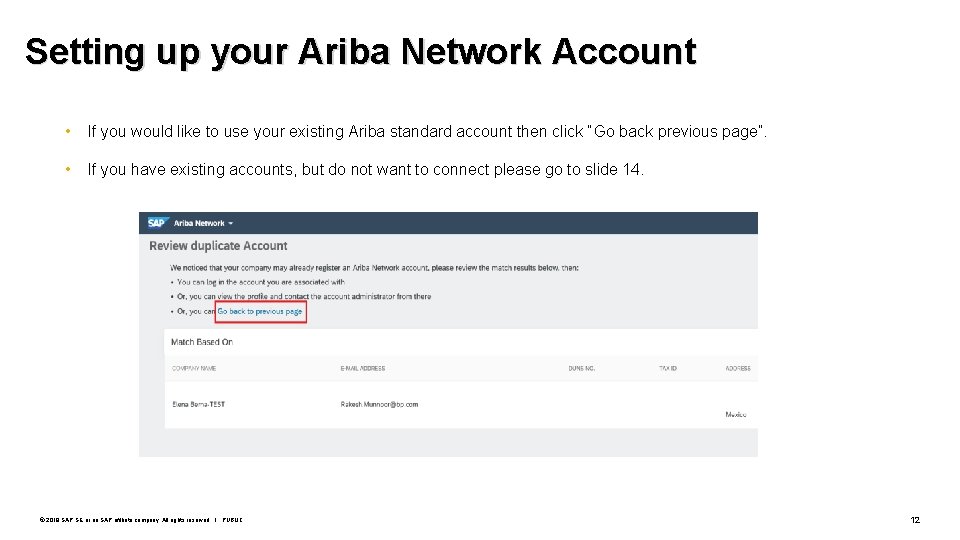Click the 'Go back to previous page' link
The width and height of the screenshot is (960, 540).
coord(260,312)
